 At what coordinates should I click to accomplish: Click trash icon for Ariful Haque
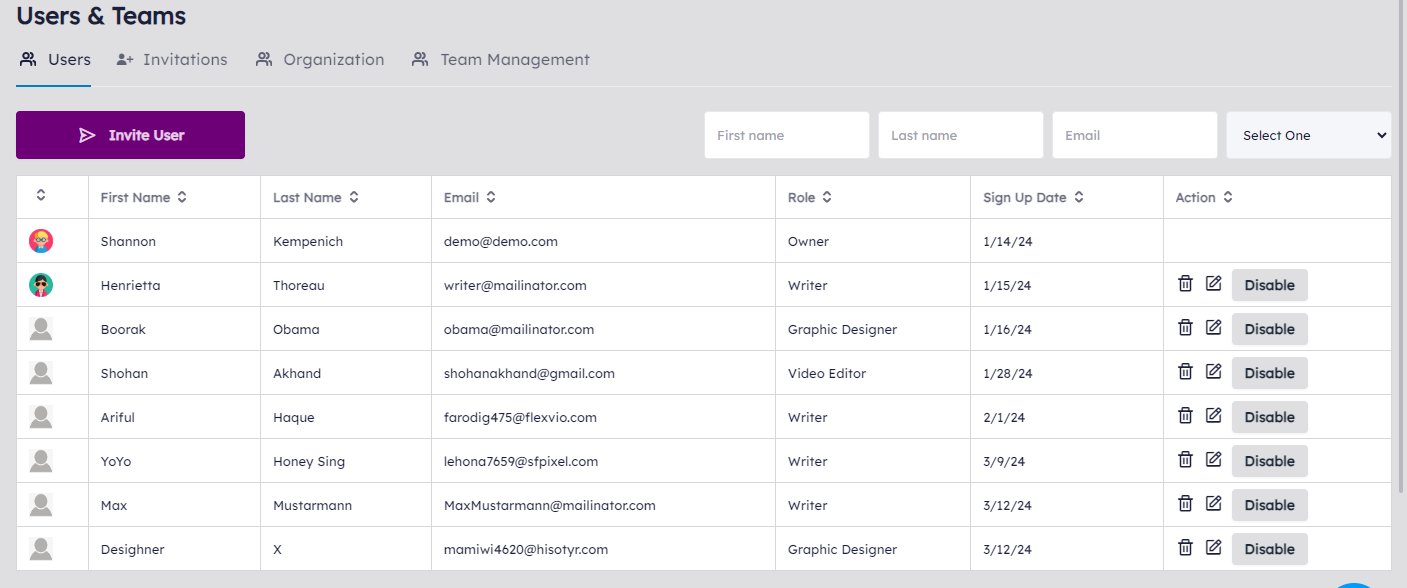coord(1185,416)
